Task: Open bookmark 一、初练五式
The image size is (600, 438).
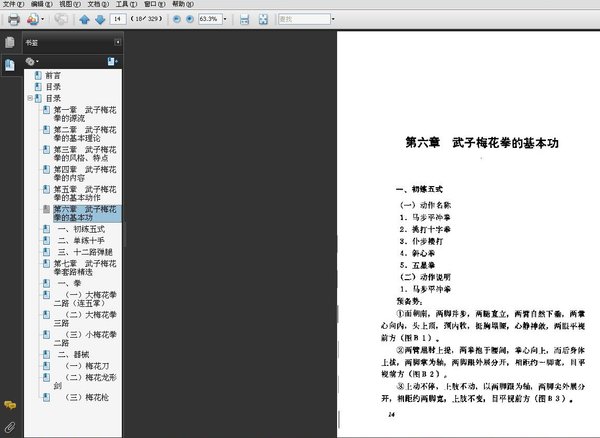Action: coord(81,229)
